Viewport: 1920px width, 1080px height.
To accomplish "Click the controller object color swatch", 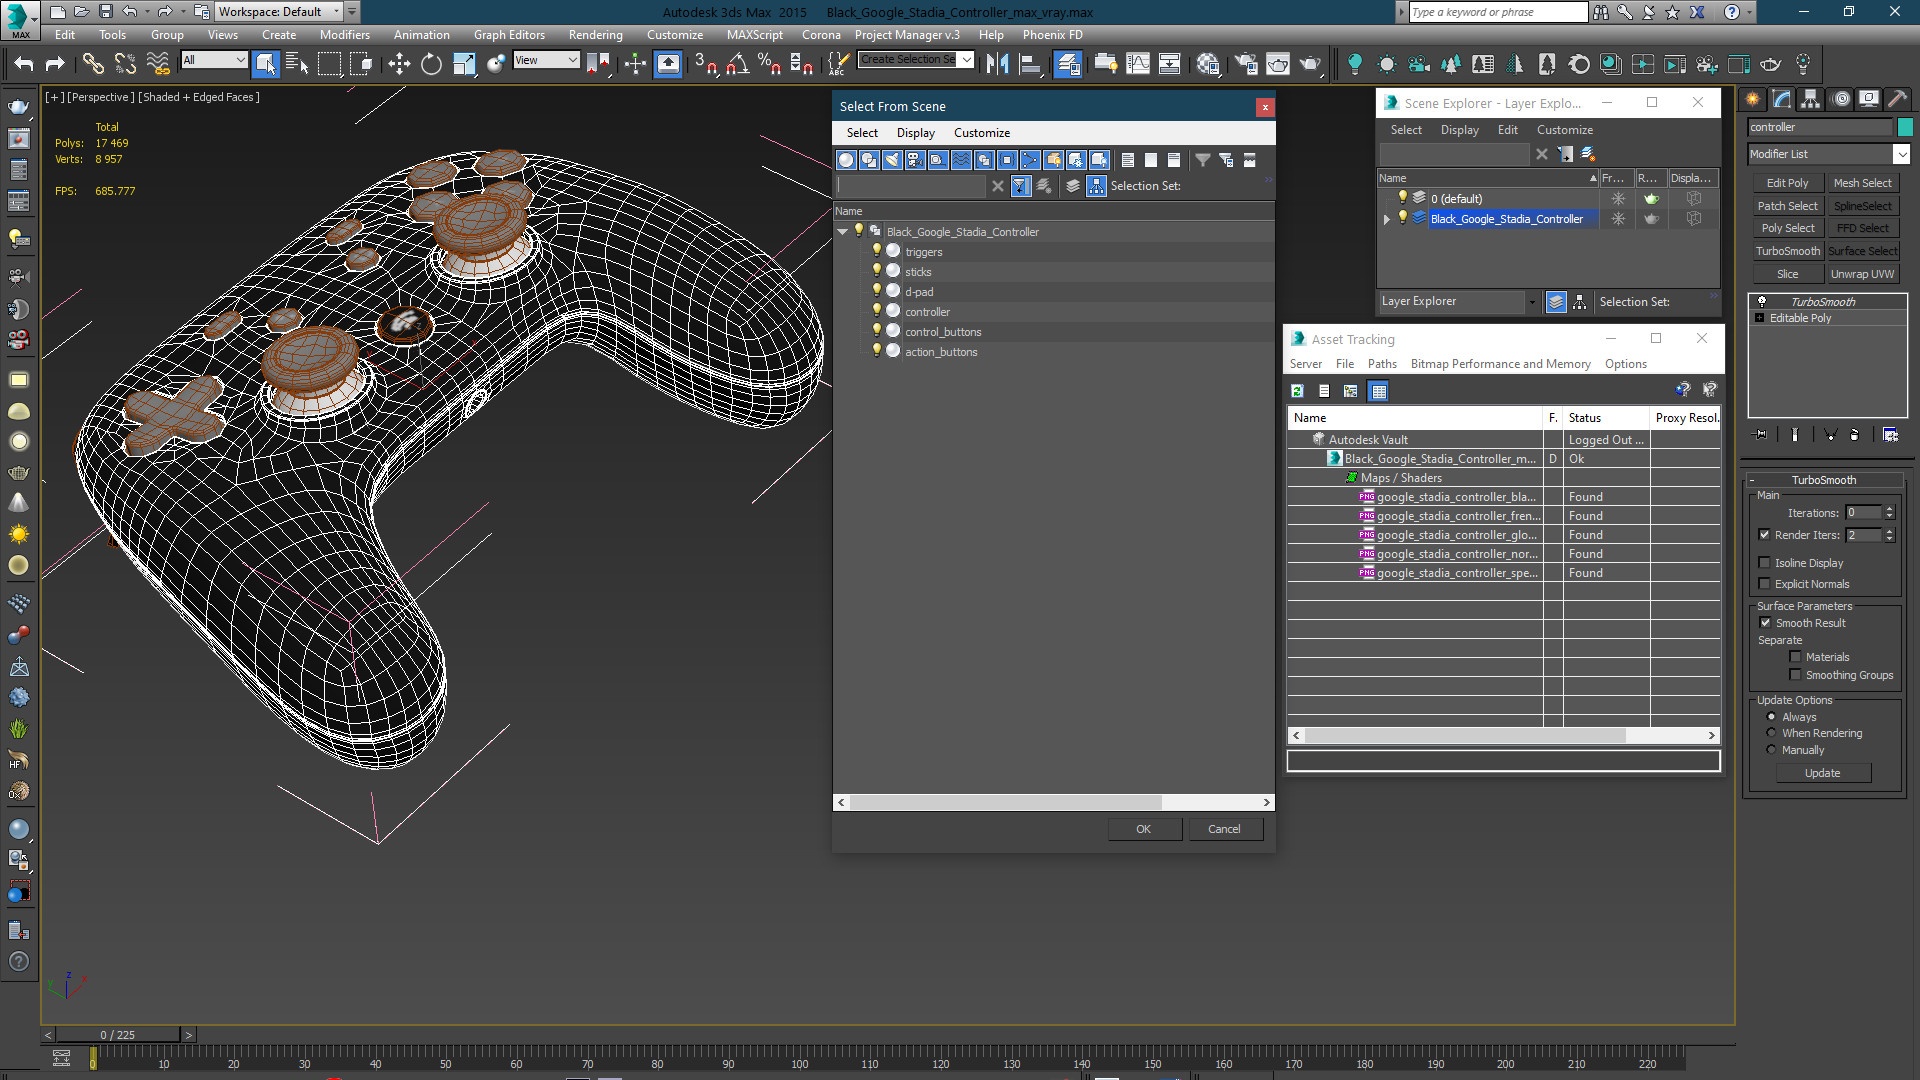I will 1905,127.
